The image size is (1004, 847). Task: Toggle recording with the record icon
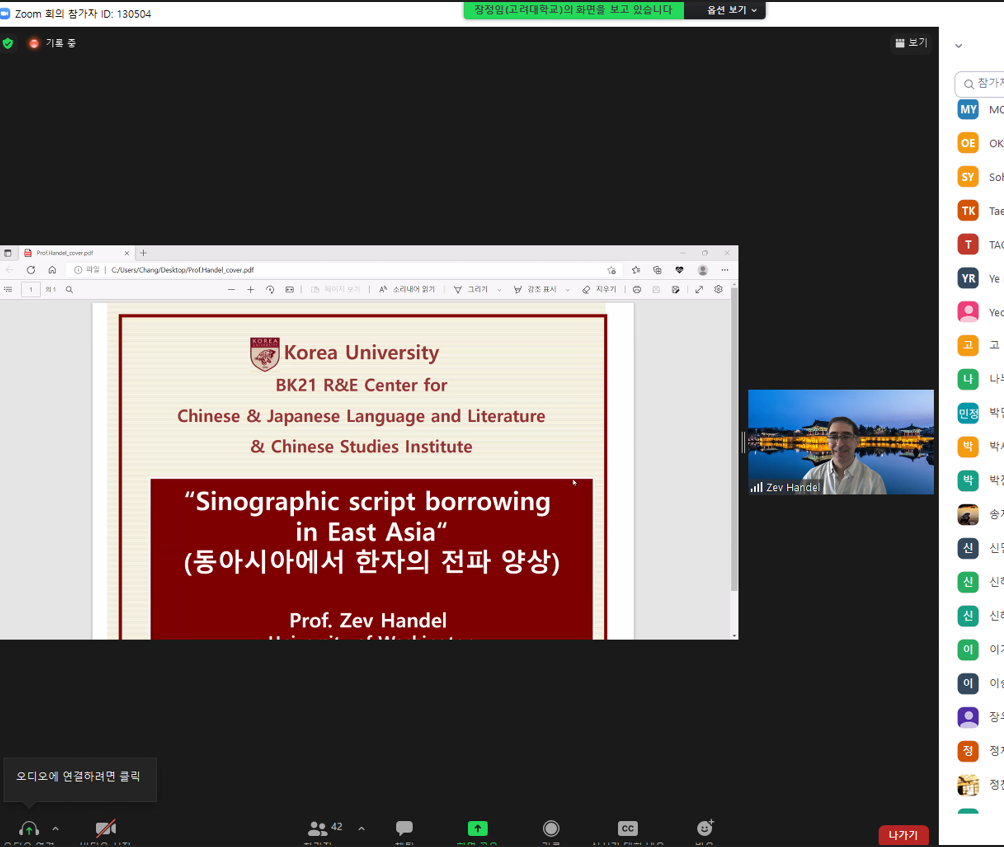click(x=551, y=829)
